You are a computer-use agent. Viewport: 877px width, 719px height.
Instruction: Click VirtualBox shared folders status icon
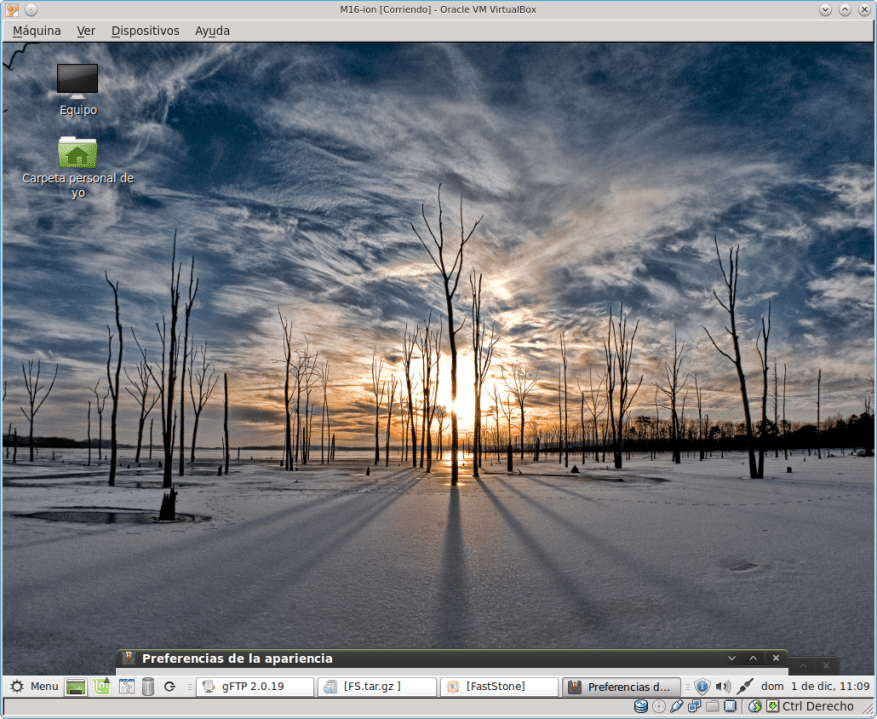[x=712, y=707]
